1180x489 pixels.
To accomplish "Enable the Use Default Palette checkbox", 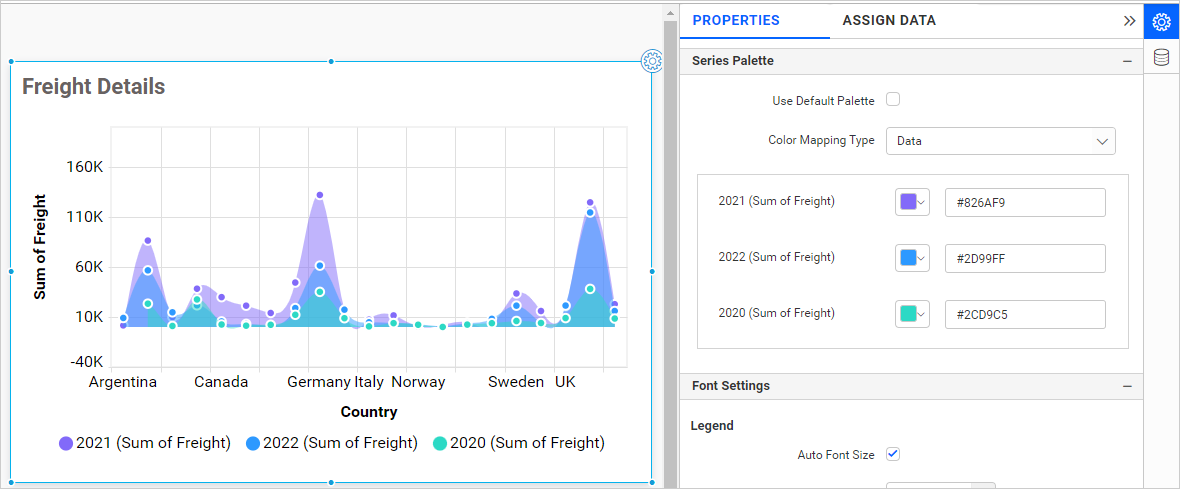I will (x=893, y=100).
